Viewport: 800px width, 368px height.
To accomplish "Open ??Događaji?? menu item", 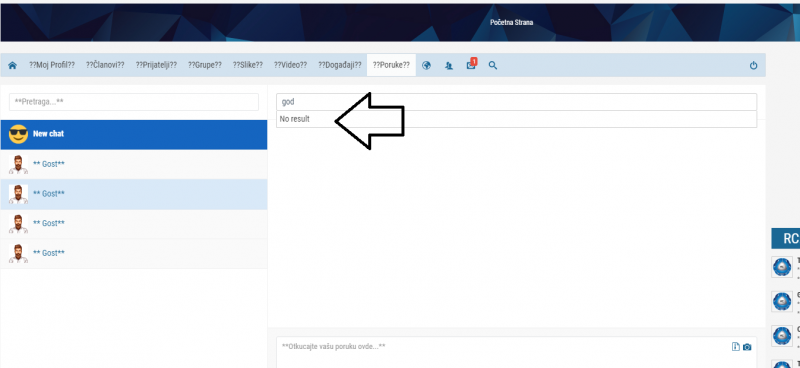I will (x=340, y=65).
